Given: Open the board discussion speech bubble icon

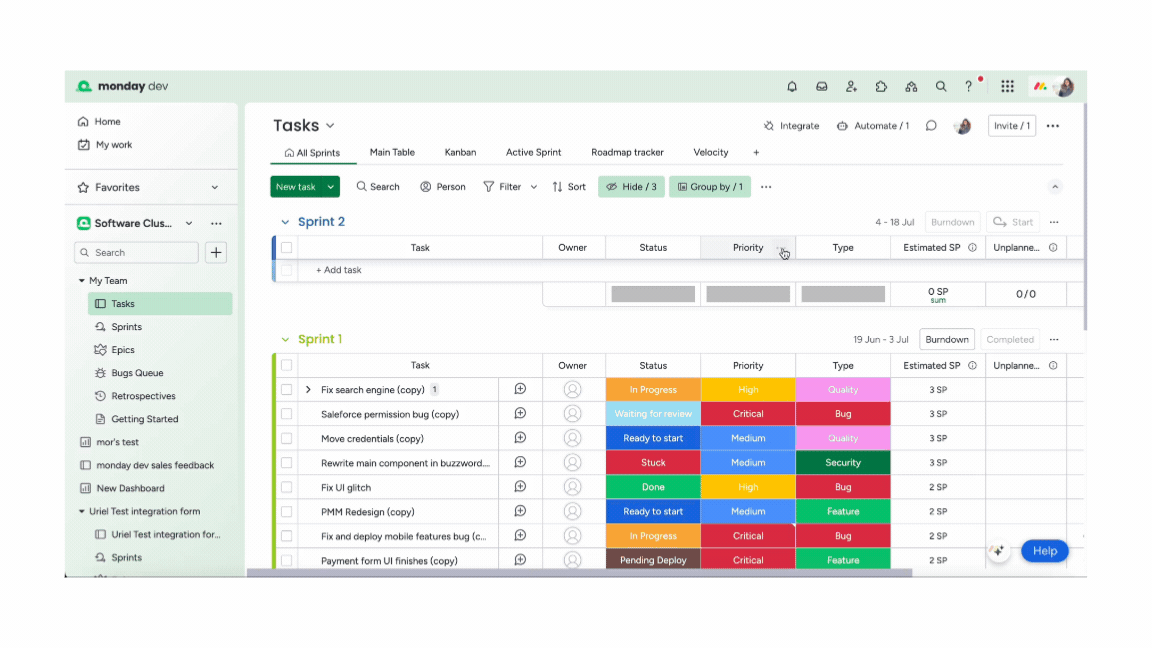Looking at the screenshot, I should tap(931, 126).
